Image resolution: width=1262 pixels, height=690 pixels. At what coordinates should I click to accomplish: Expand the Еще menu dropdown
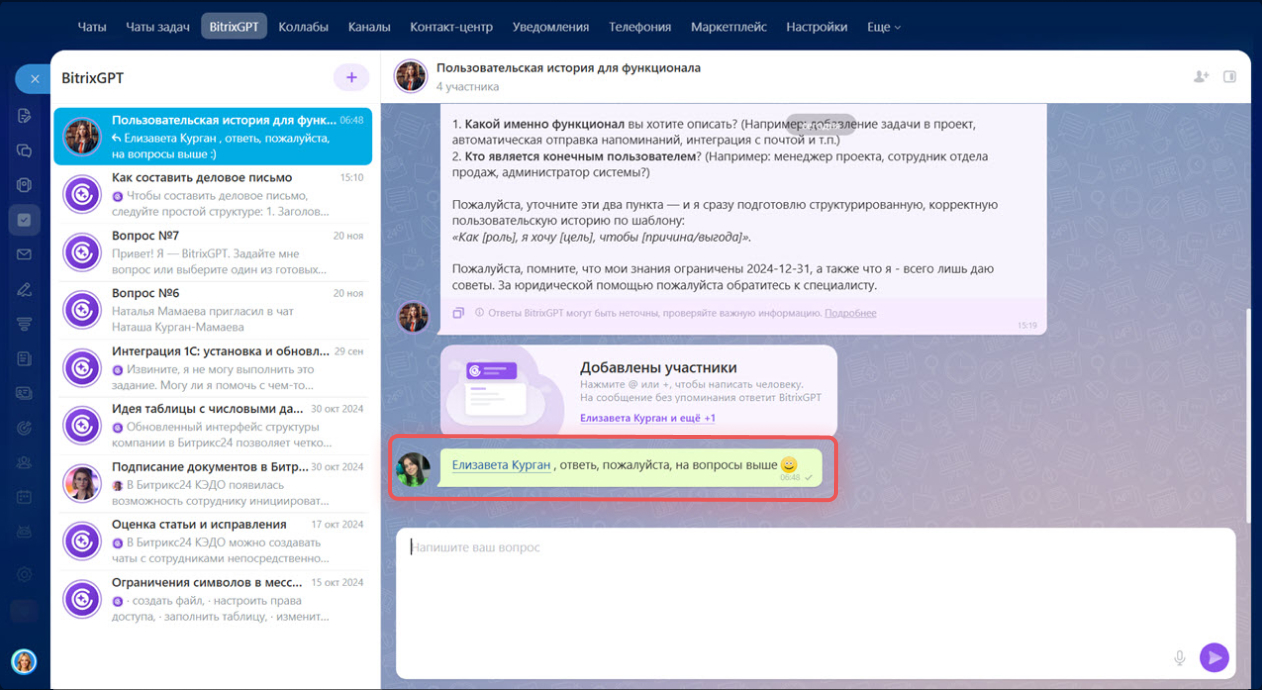click(883, 27)
